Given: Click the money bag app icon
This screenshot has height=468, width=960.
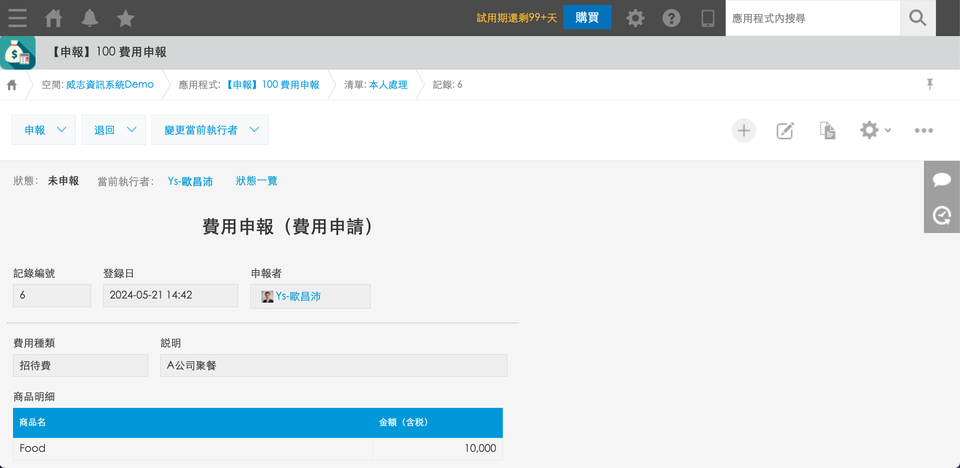Looking at the screenshot, I should coord(18,53).
